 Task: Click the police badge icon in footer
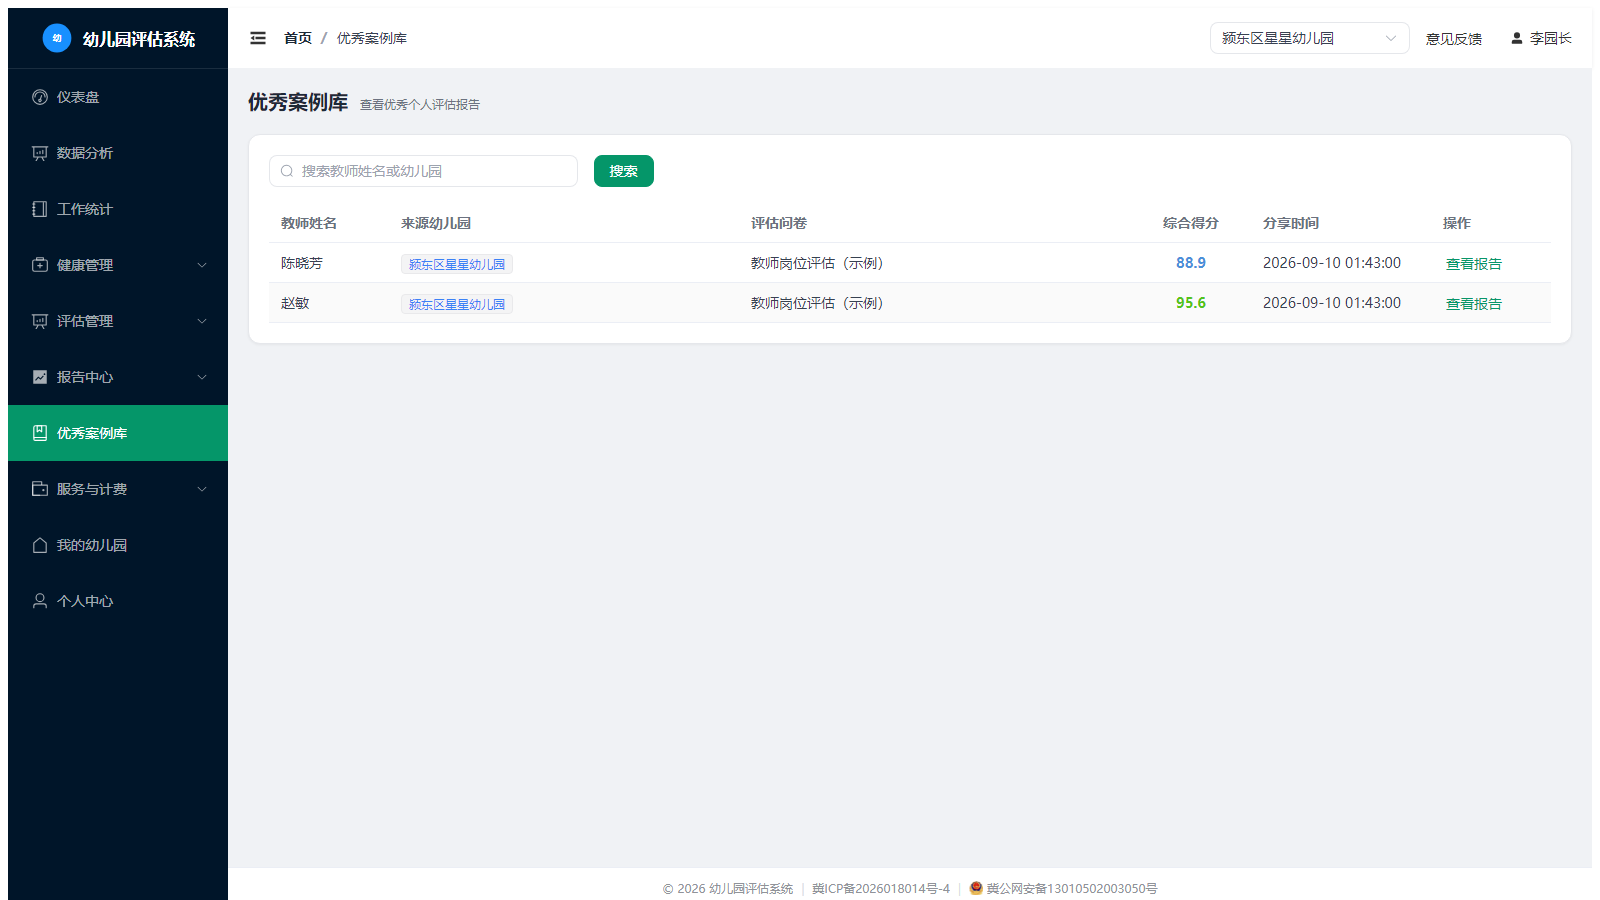(x=976, y=888)
